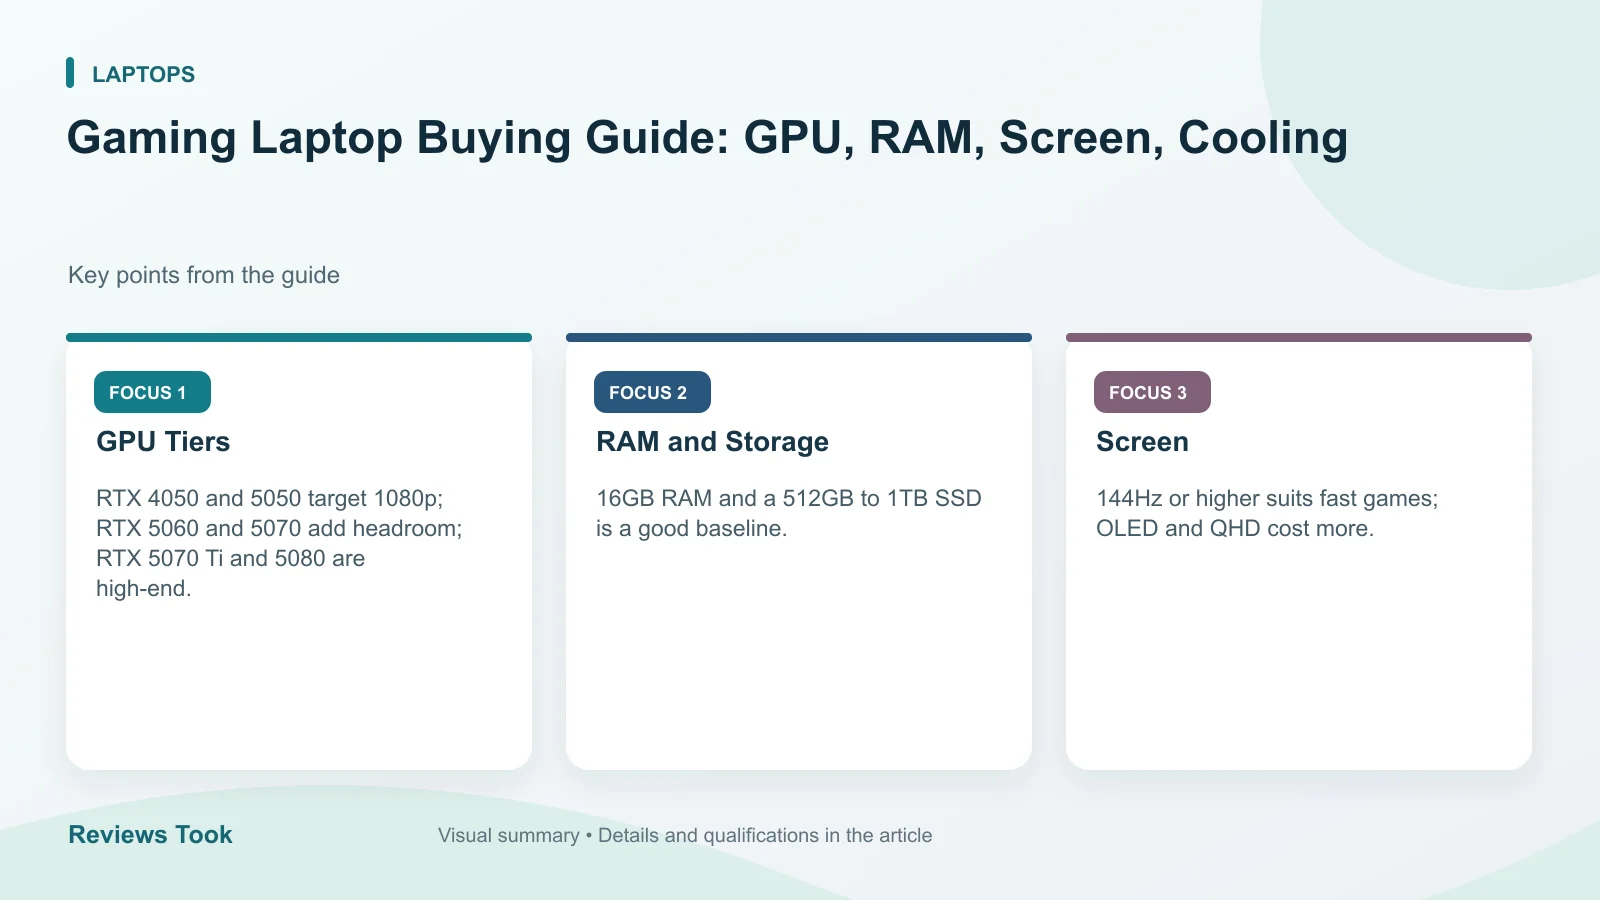Screen dimensions: 1600x900
Task: Select the FOCUS 2 badge
Action: coord(652,392)
